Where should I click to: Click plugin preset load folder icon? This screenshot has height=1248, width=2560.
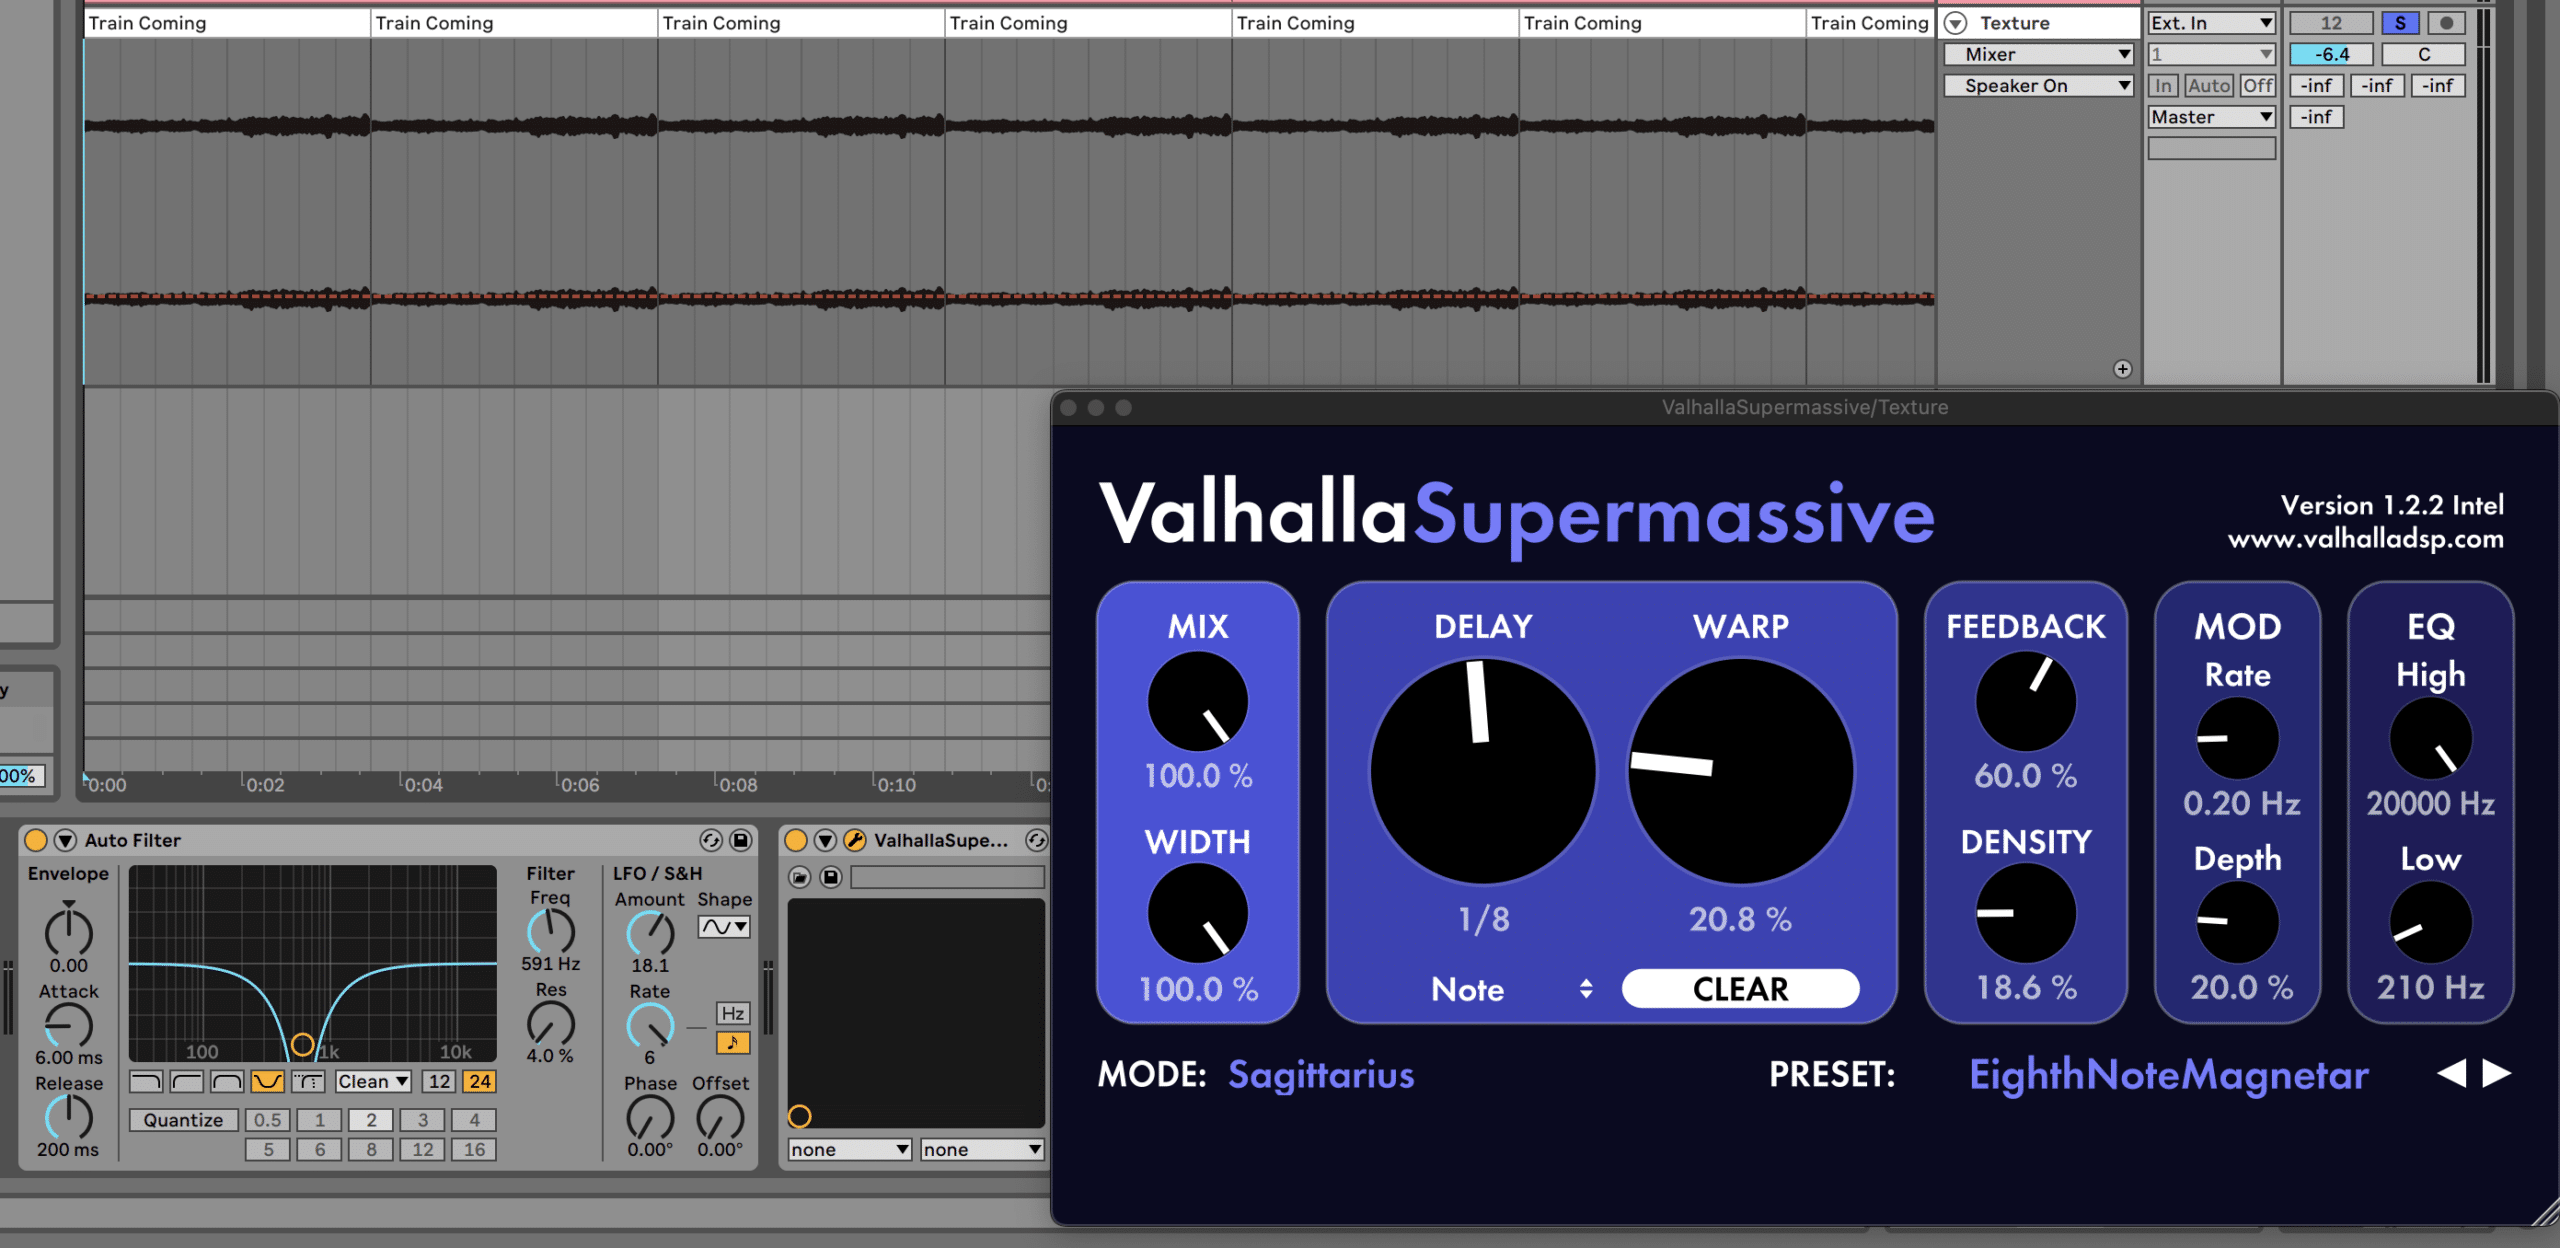point(800,877)
